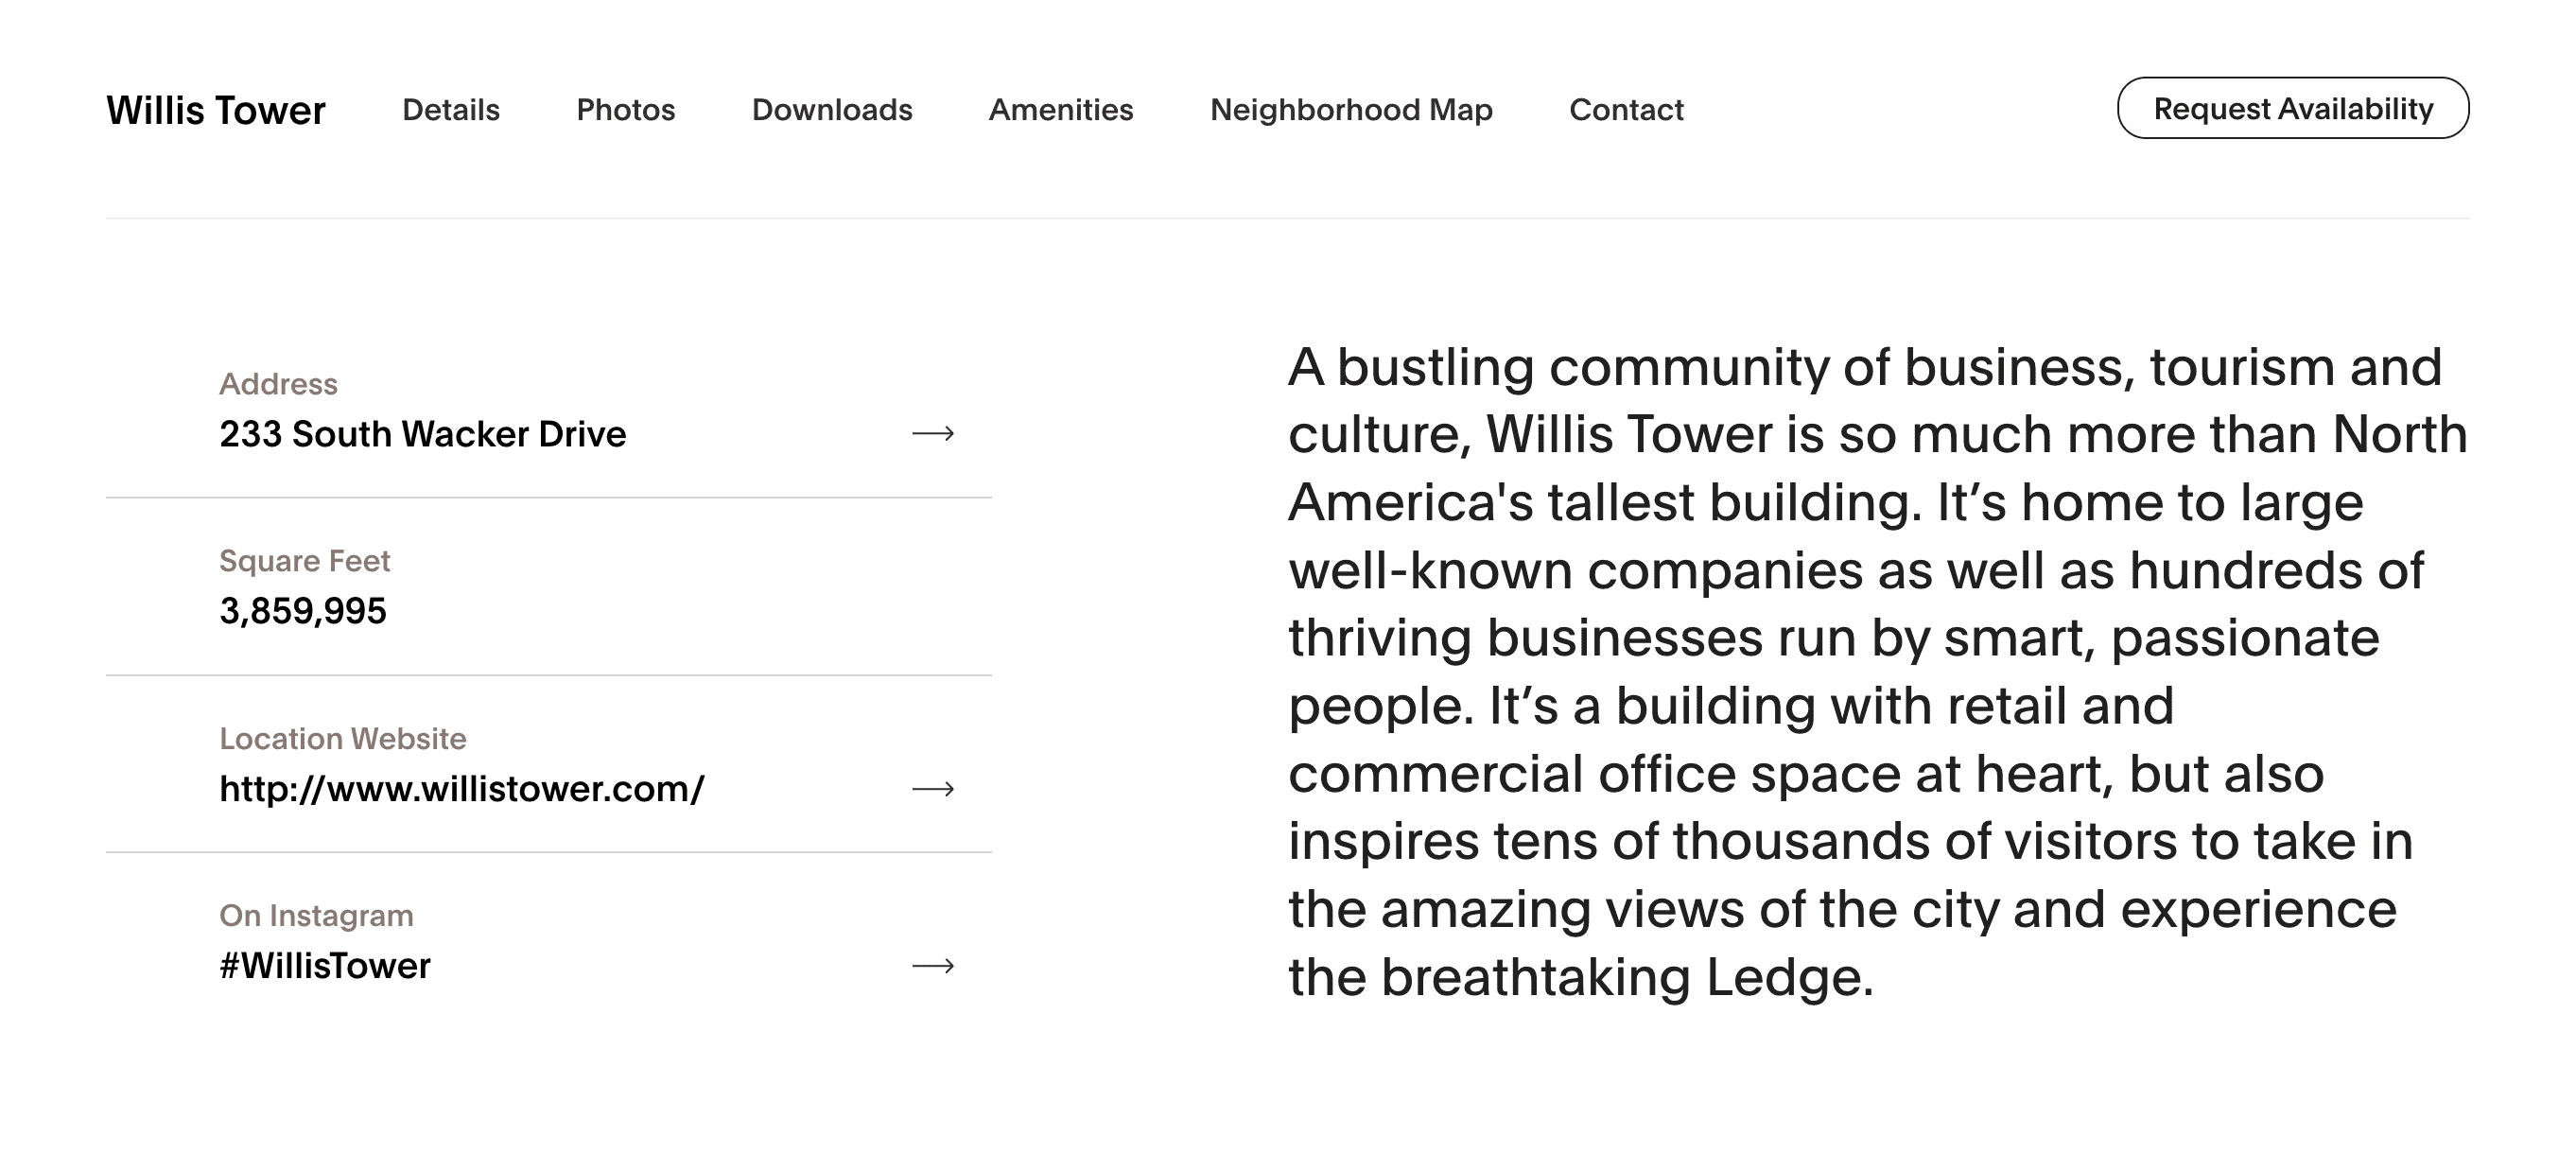Click the Request Availability button
Screen dimensions: 2576x1171
tap(2293, 108)
